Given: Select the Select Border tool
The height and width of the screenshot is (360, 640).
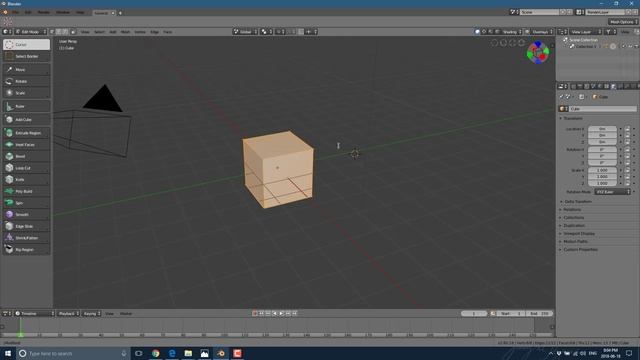Looking at the screenshot, I should tap(27, 56).
